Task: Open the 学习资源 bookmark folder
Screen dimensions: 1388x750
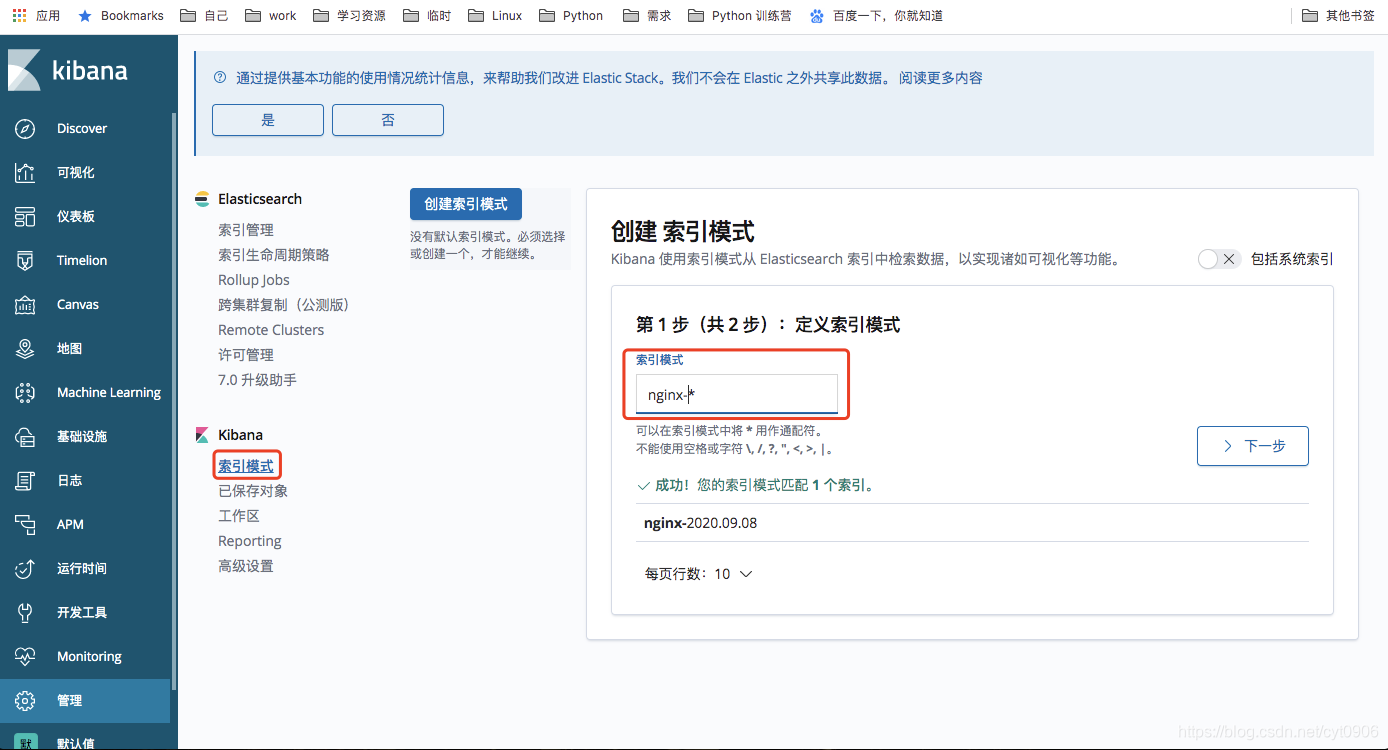Action: pos(349,15)
